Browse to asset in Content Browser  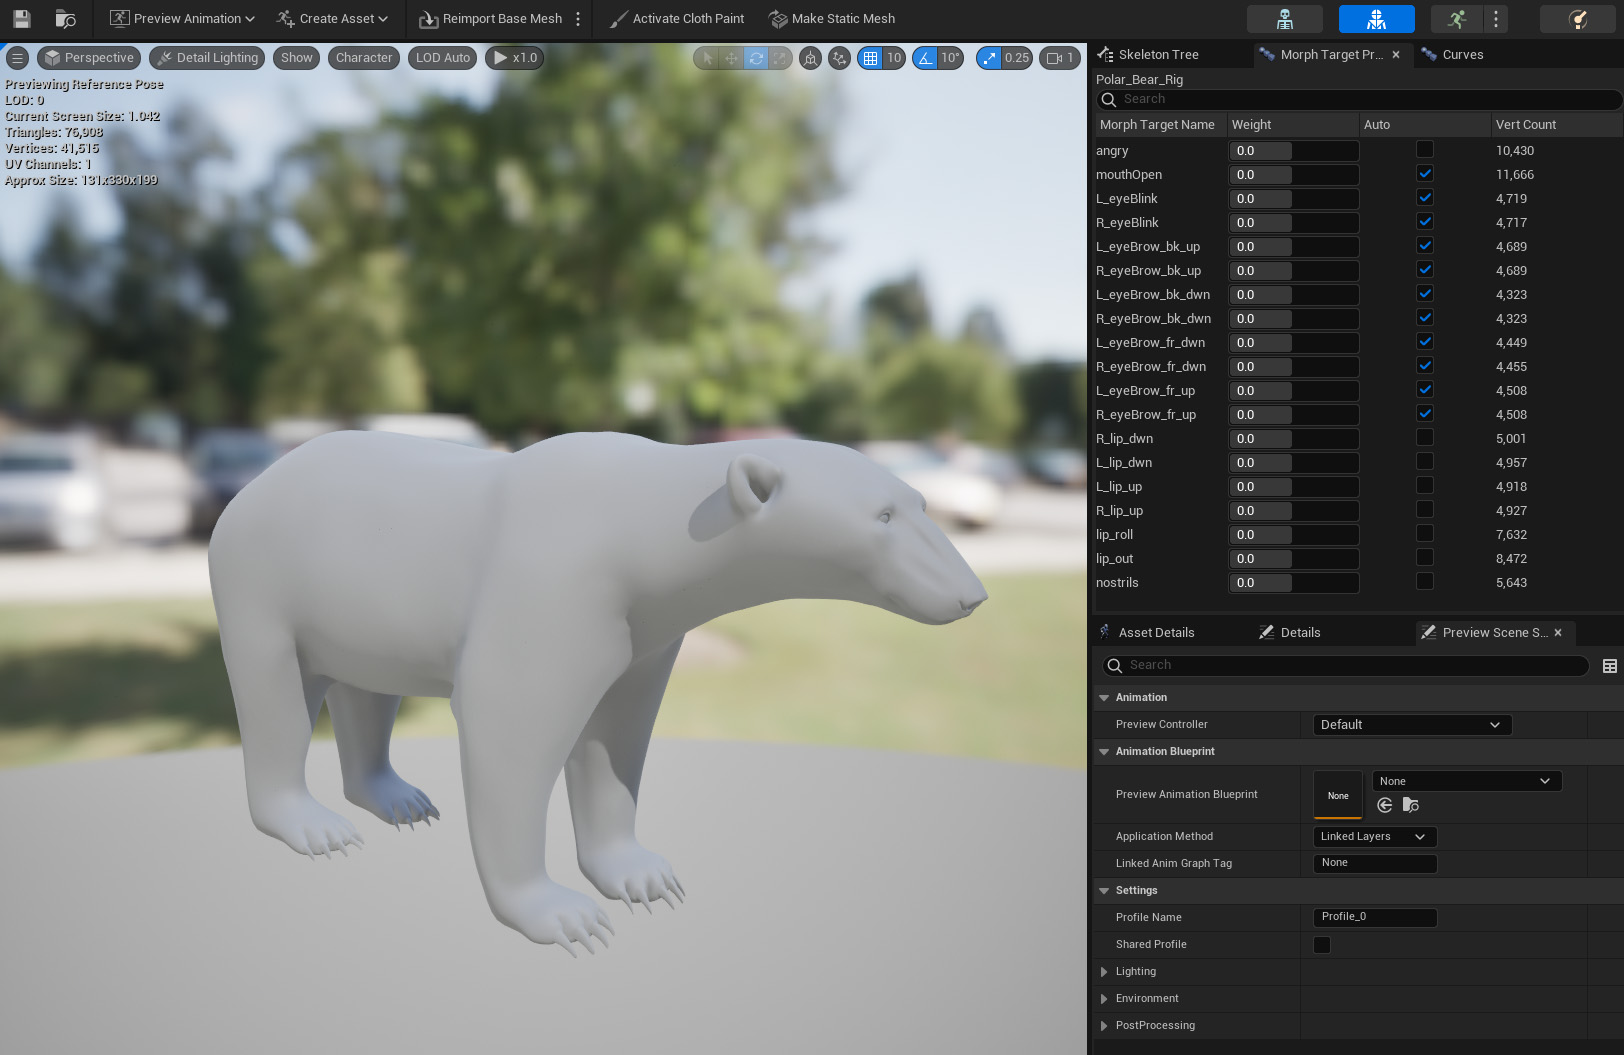pyautogui.click(x=65, y=19)
